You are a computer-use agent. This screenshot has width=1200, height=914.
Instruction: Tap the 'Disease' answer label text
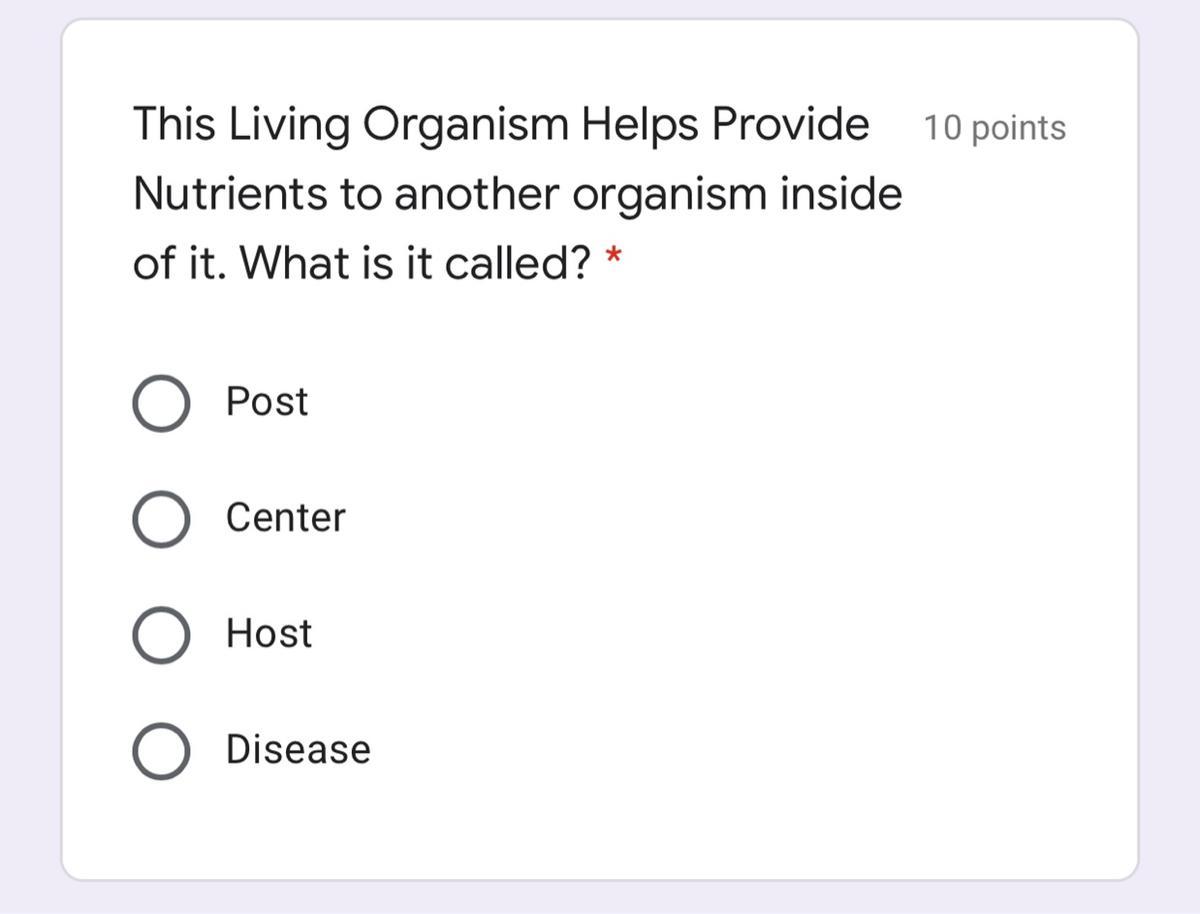[298, 750]
